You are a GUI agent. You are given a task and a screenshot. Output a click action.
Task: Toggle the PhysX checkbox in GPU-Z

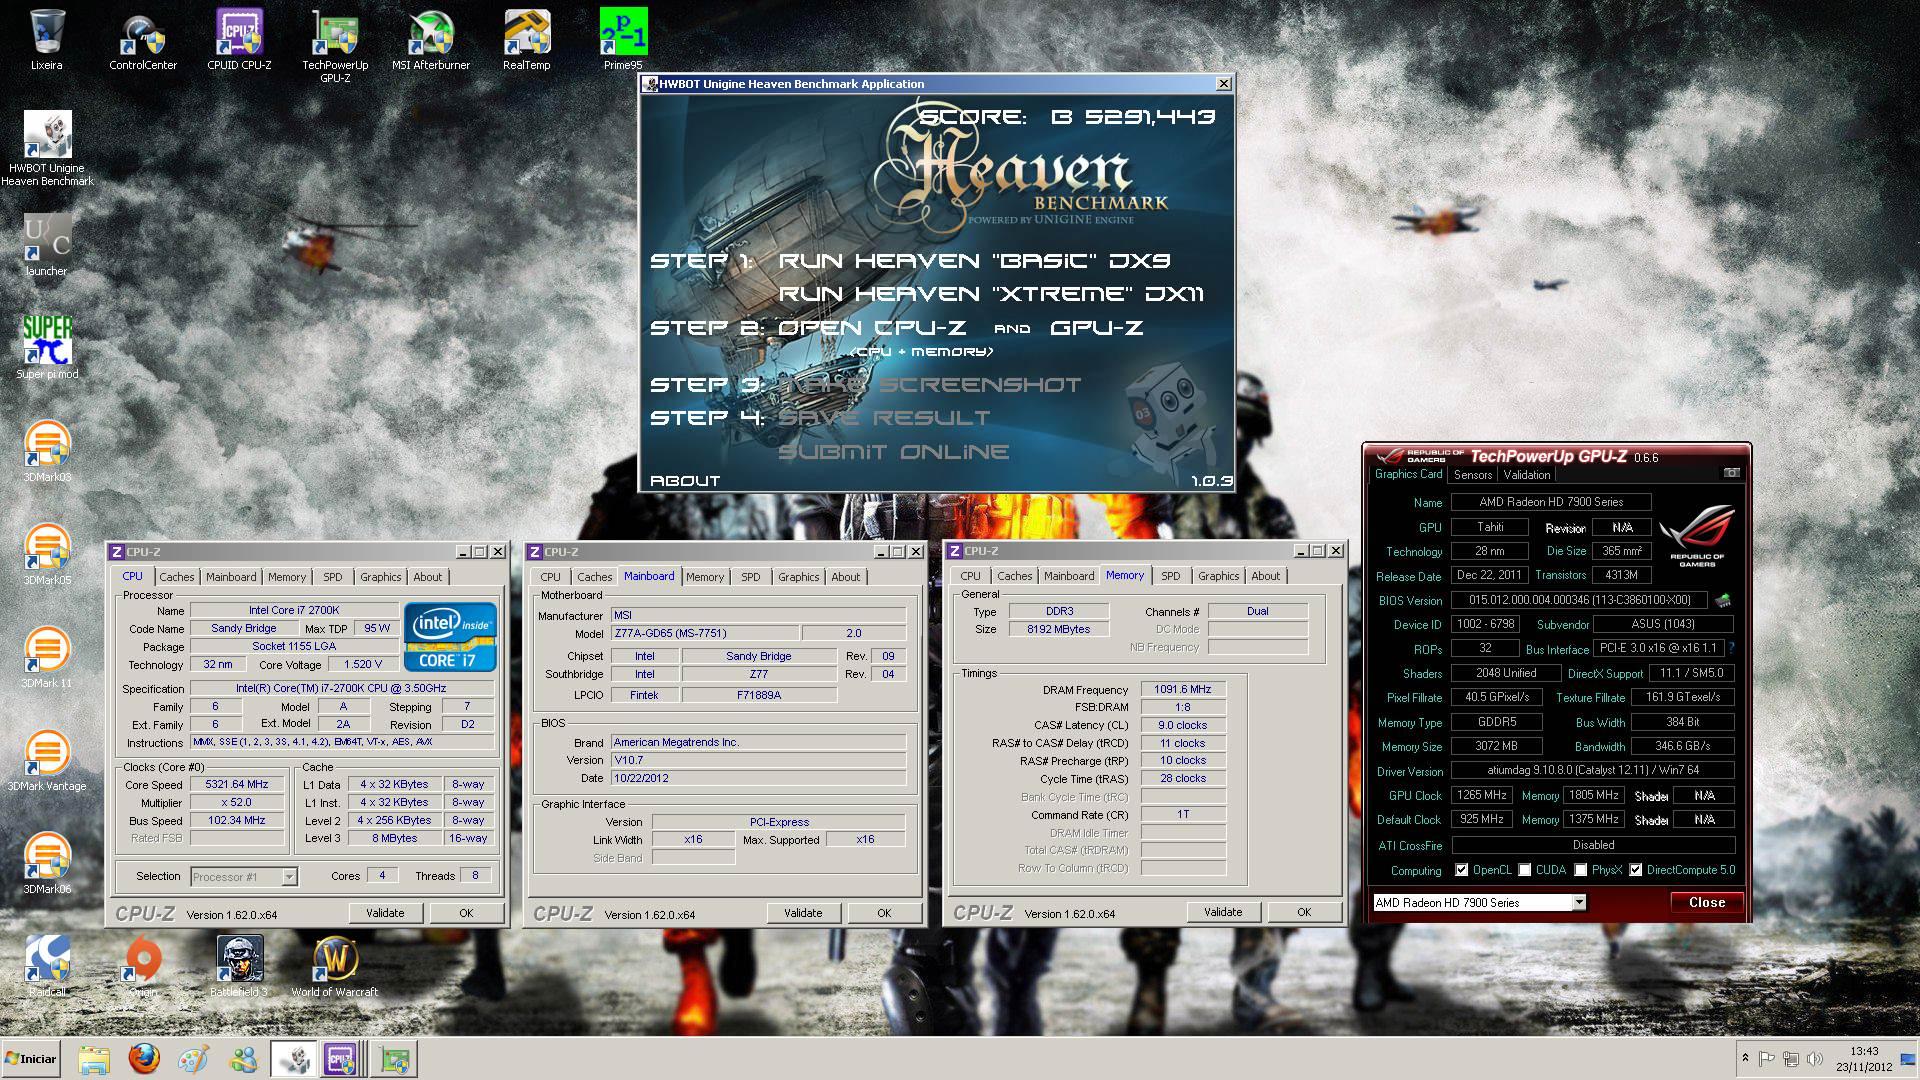1580,870
